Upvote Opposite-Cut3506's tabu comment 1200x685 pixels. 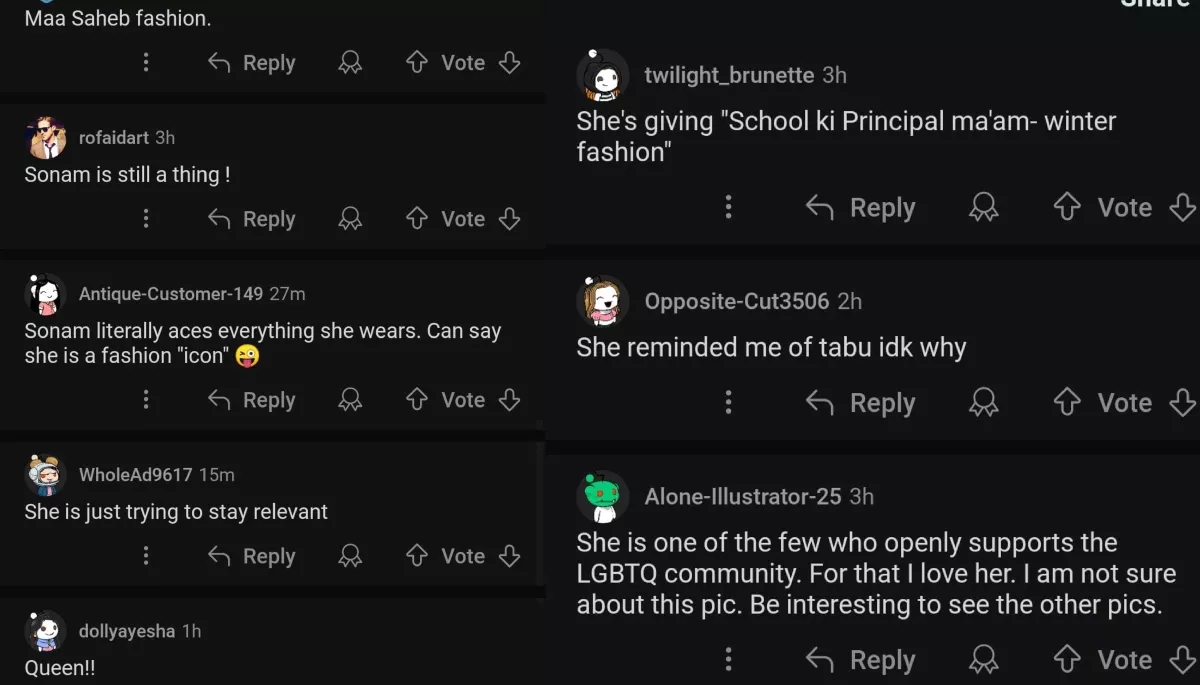click(1068, 403)
